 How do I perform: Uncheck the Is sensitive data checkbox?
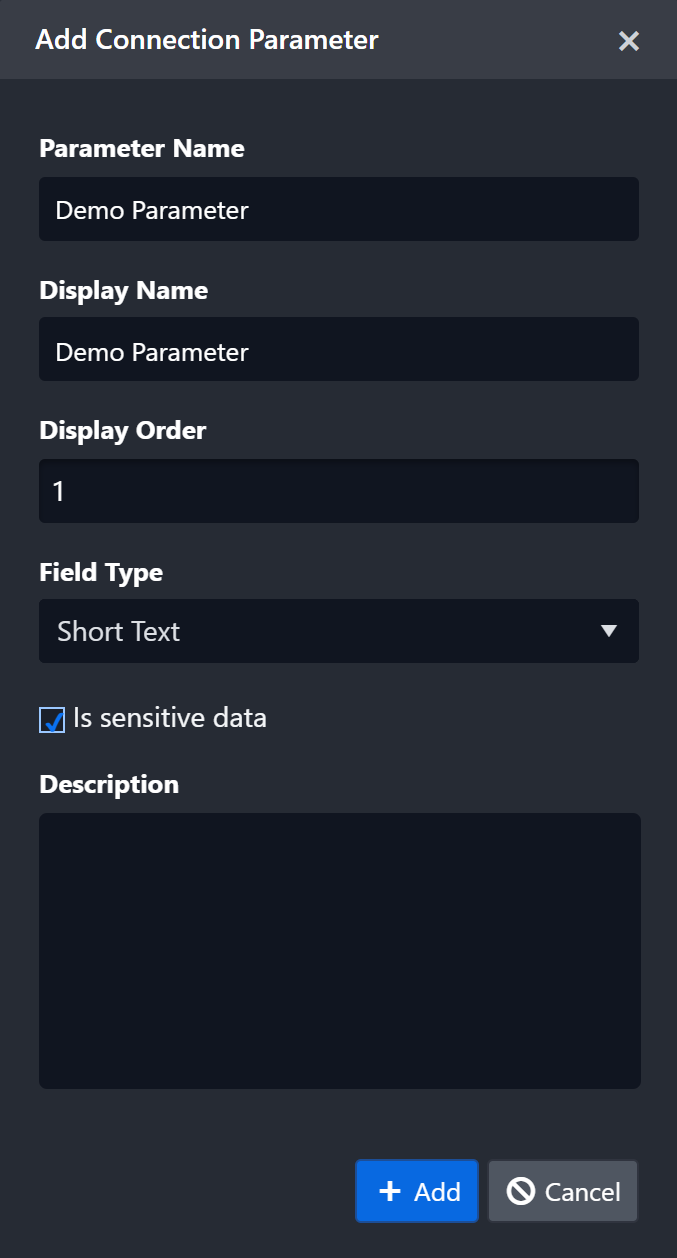(x=52, y=720)
